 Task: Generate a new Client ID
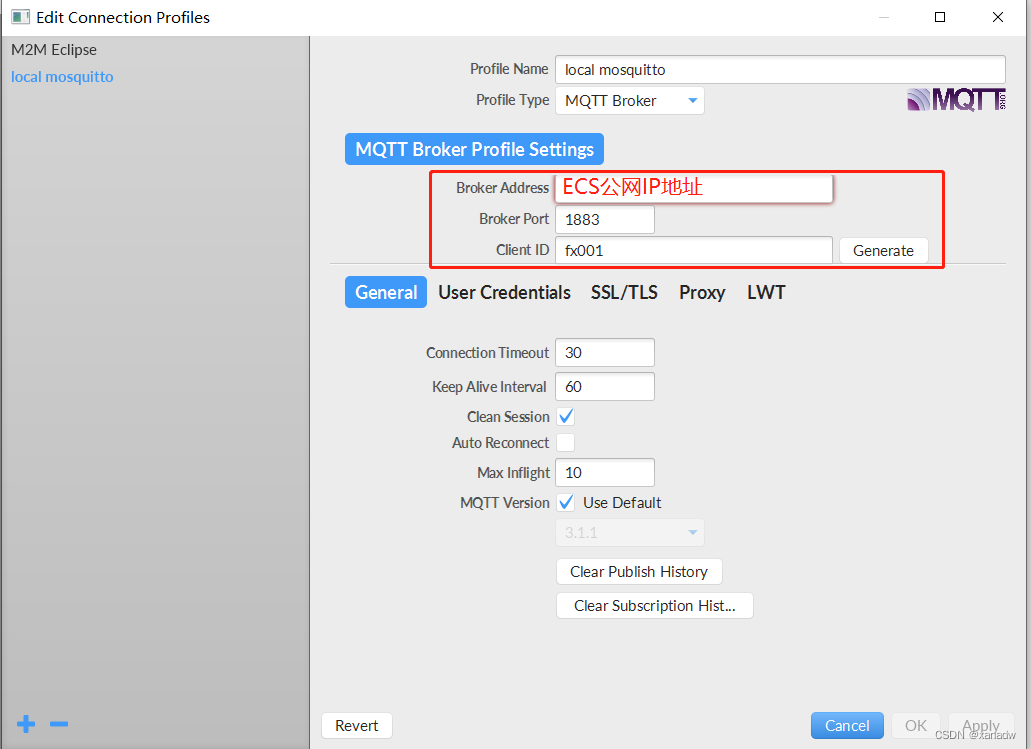click(x=883, y=251)
